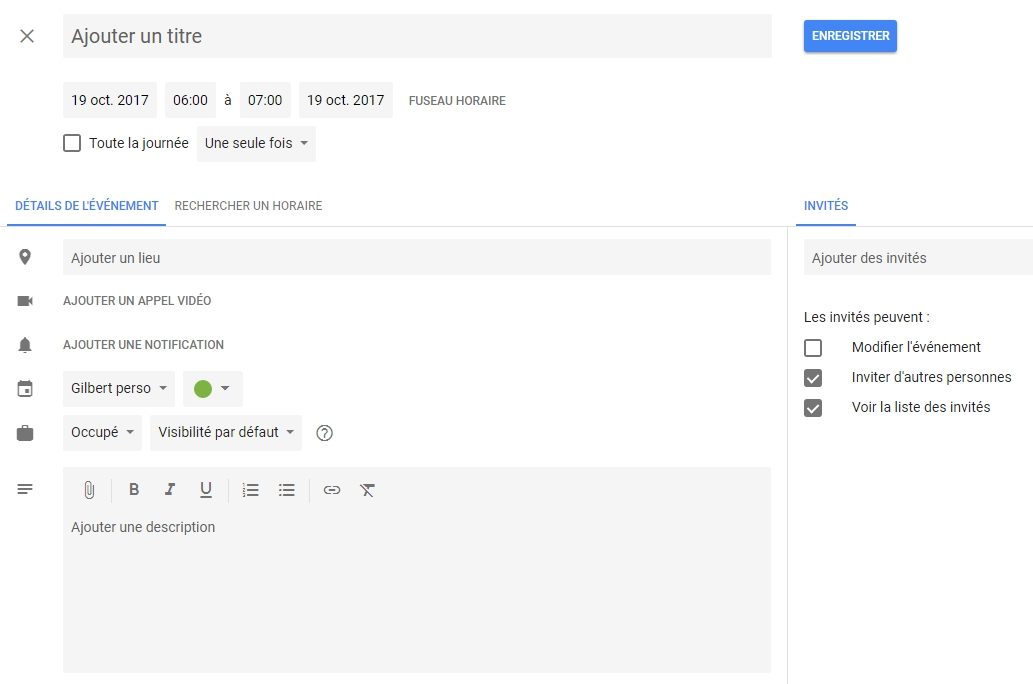Screen dimensions: 1033x684
Task: Toggle italic formatting in description
Action: [x=170, y=490]
